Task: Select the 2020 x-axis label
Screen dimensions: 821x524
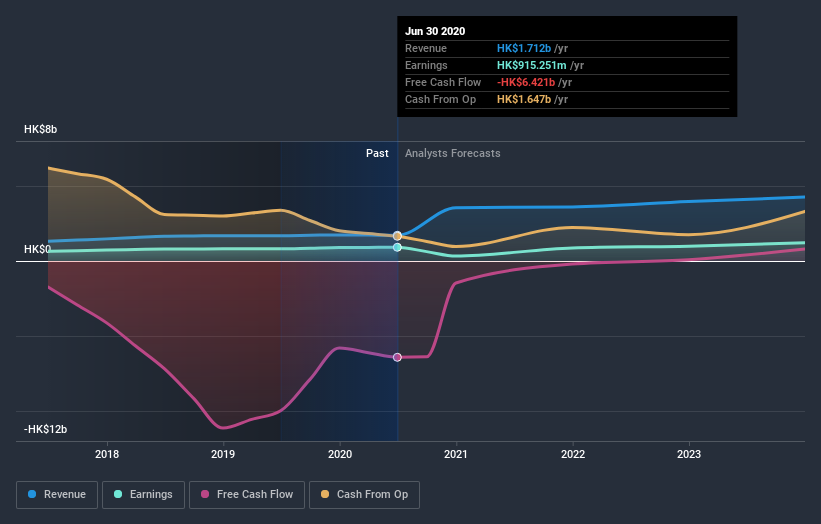Action: point(340,454)
